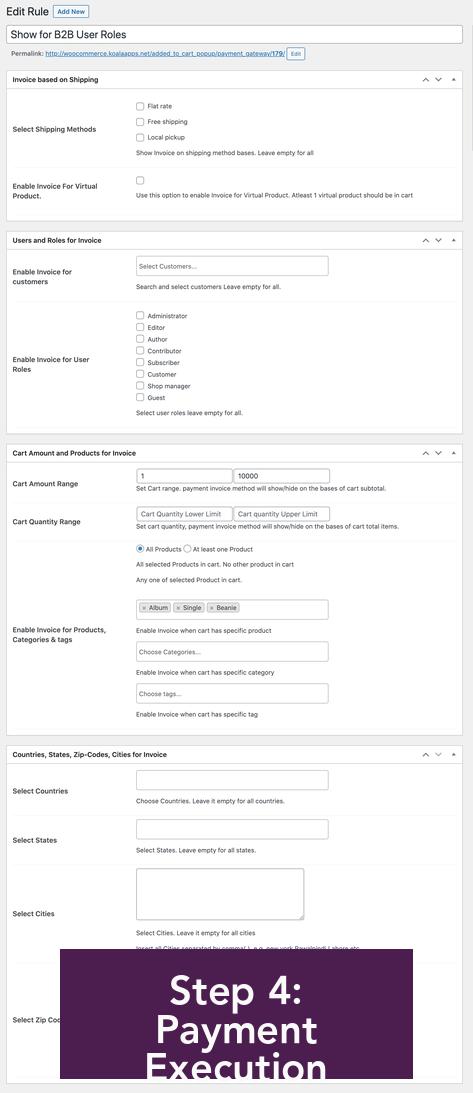Open the Select Countries field
The image size is (473, 1093).
click(232, 780)
